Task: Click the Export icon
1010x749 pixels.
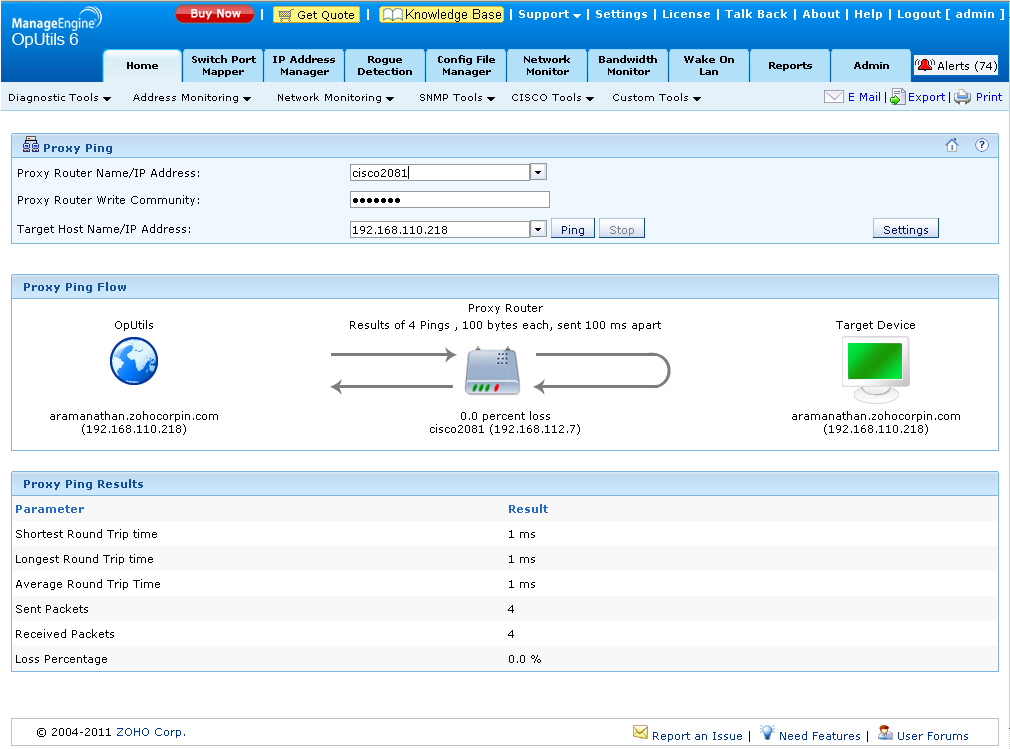Action: [897, 97]
